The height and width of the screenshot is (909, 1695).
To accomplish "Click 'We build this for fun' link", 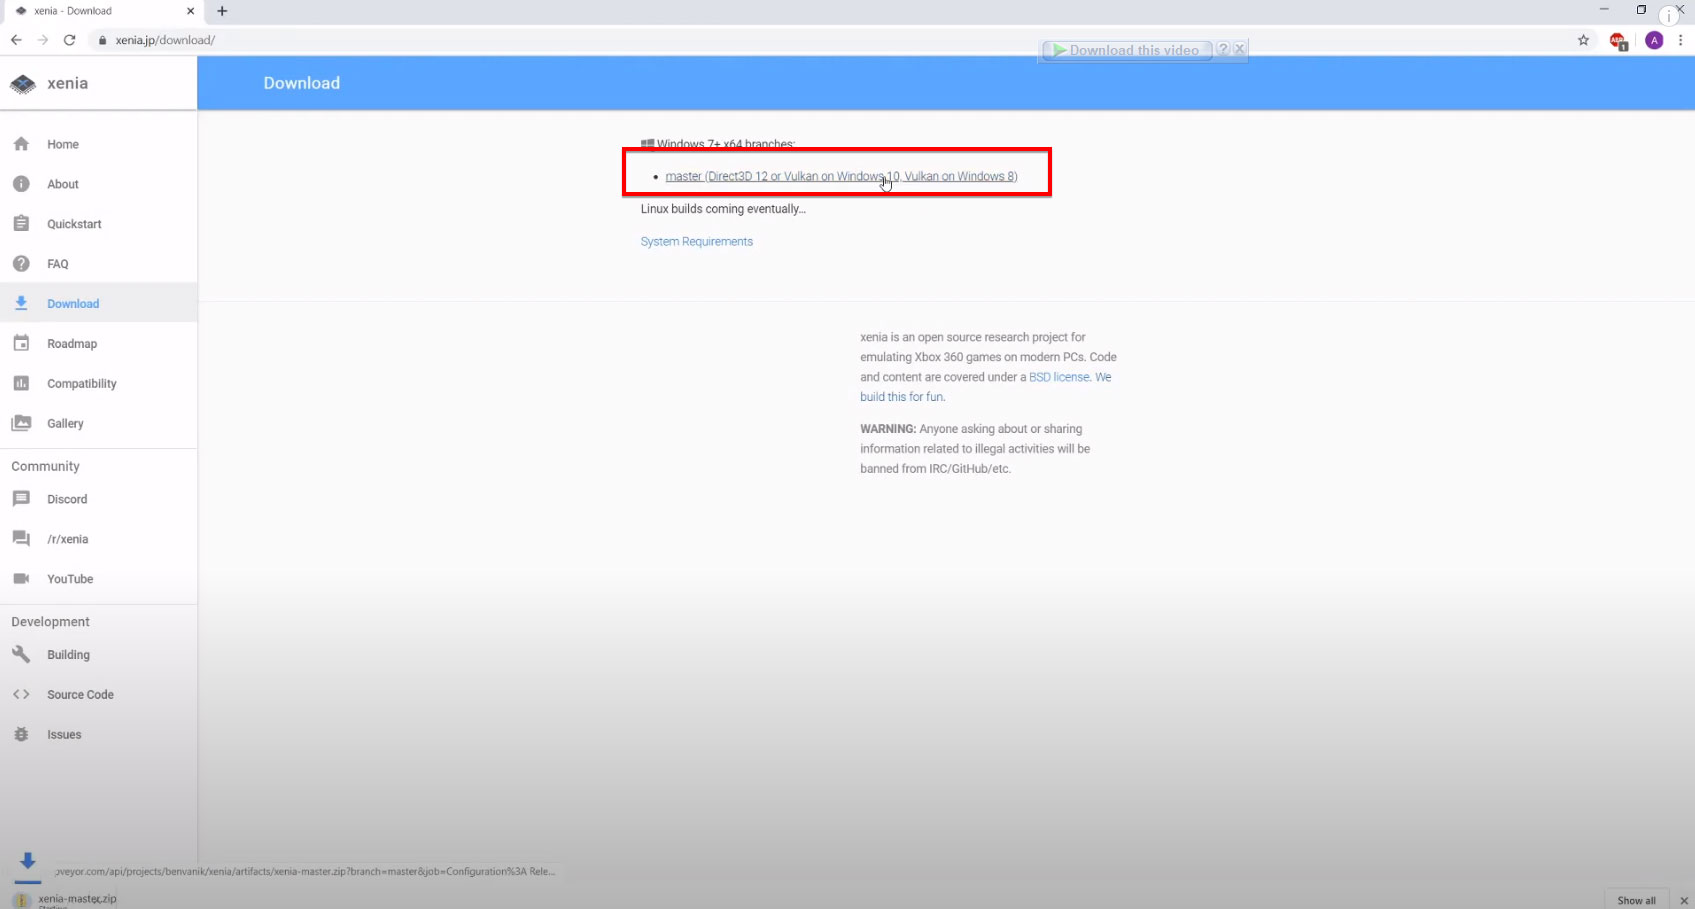I will 985,387.
